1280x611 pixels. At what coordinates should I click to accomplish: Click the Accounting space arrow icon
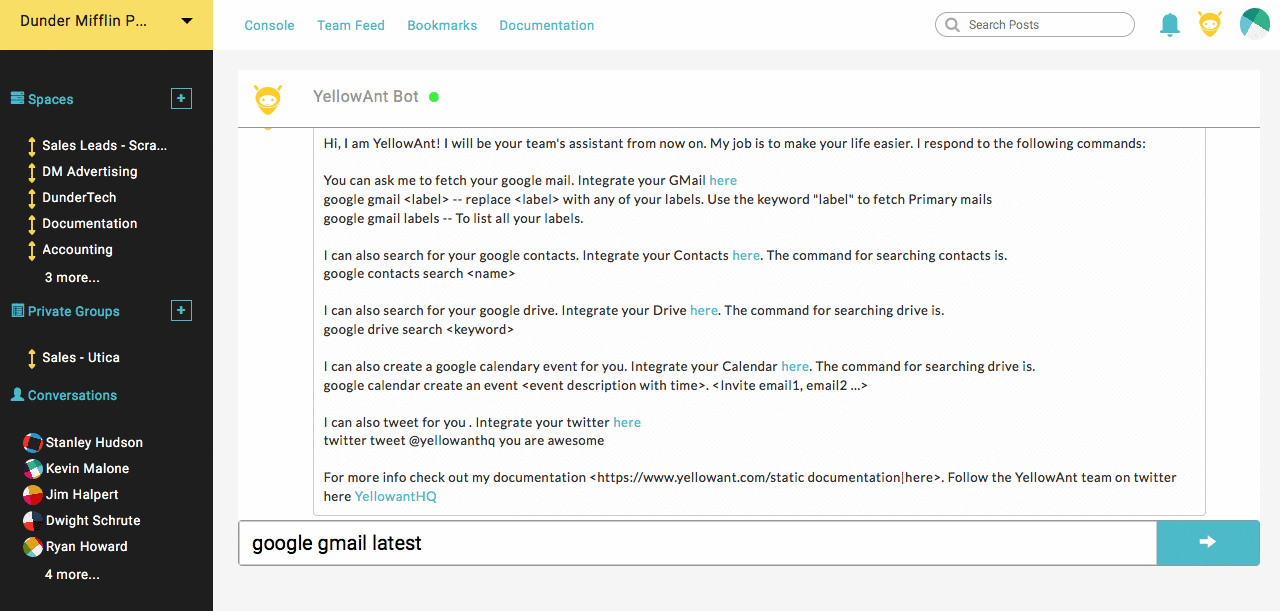pyautogui.click(x=31, y=250)
